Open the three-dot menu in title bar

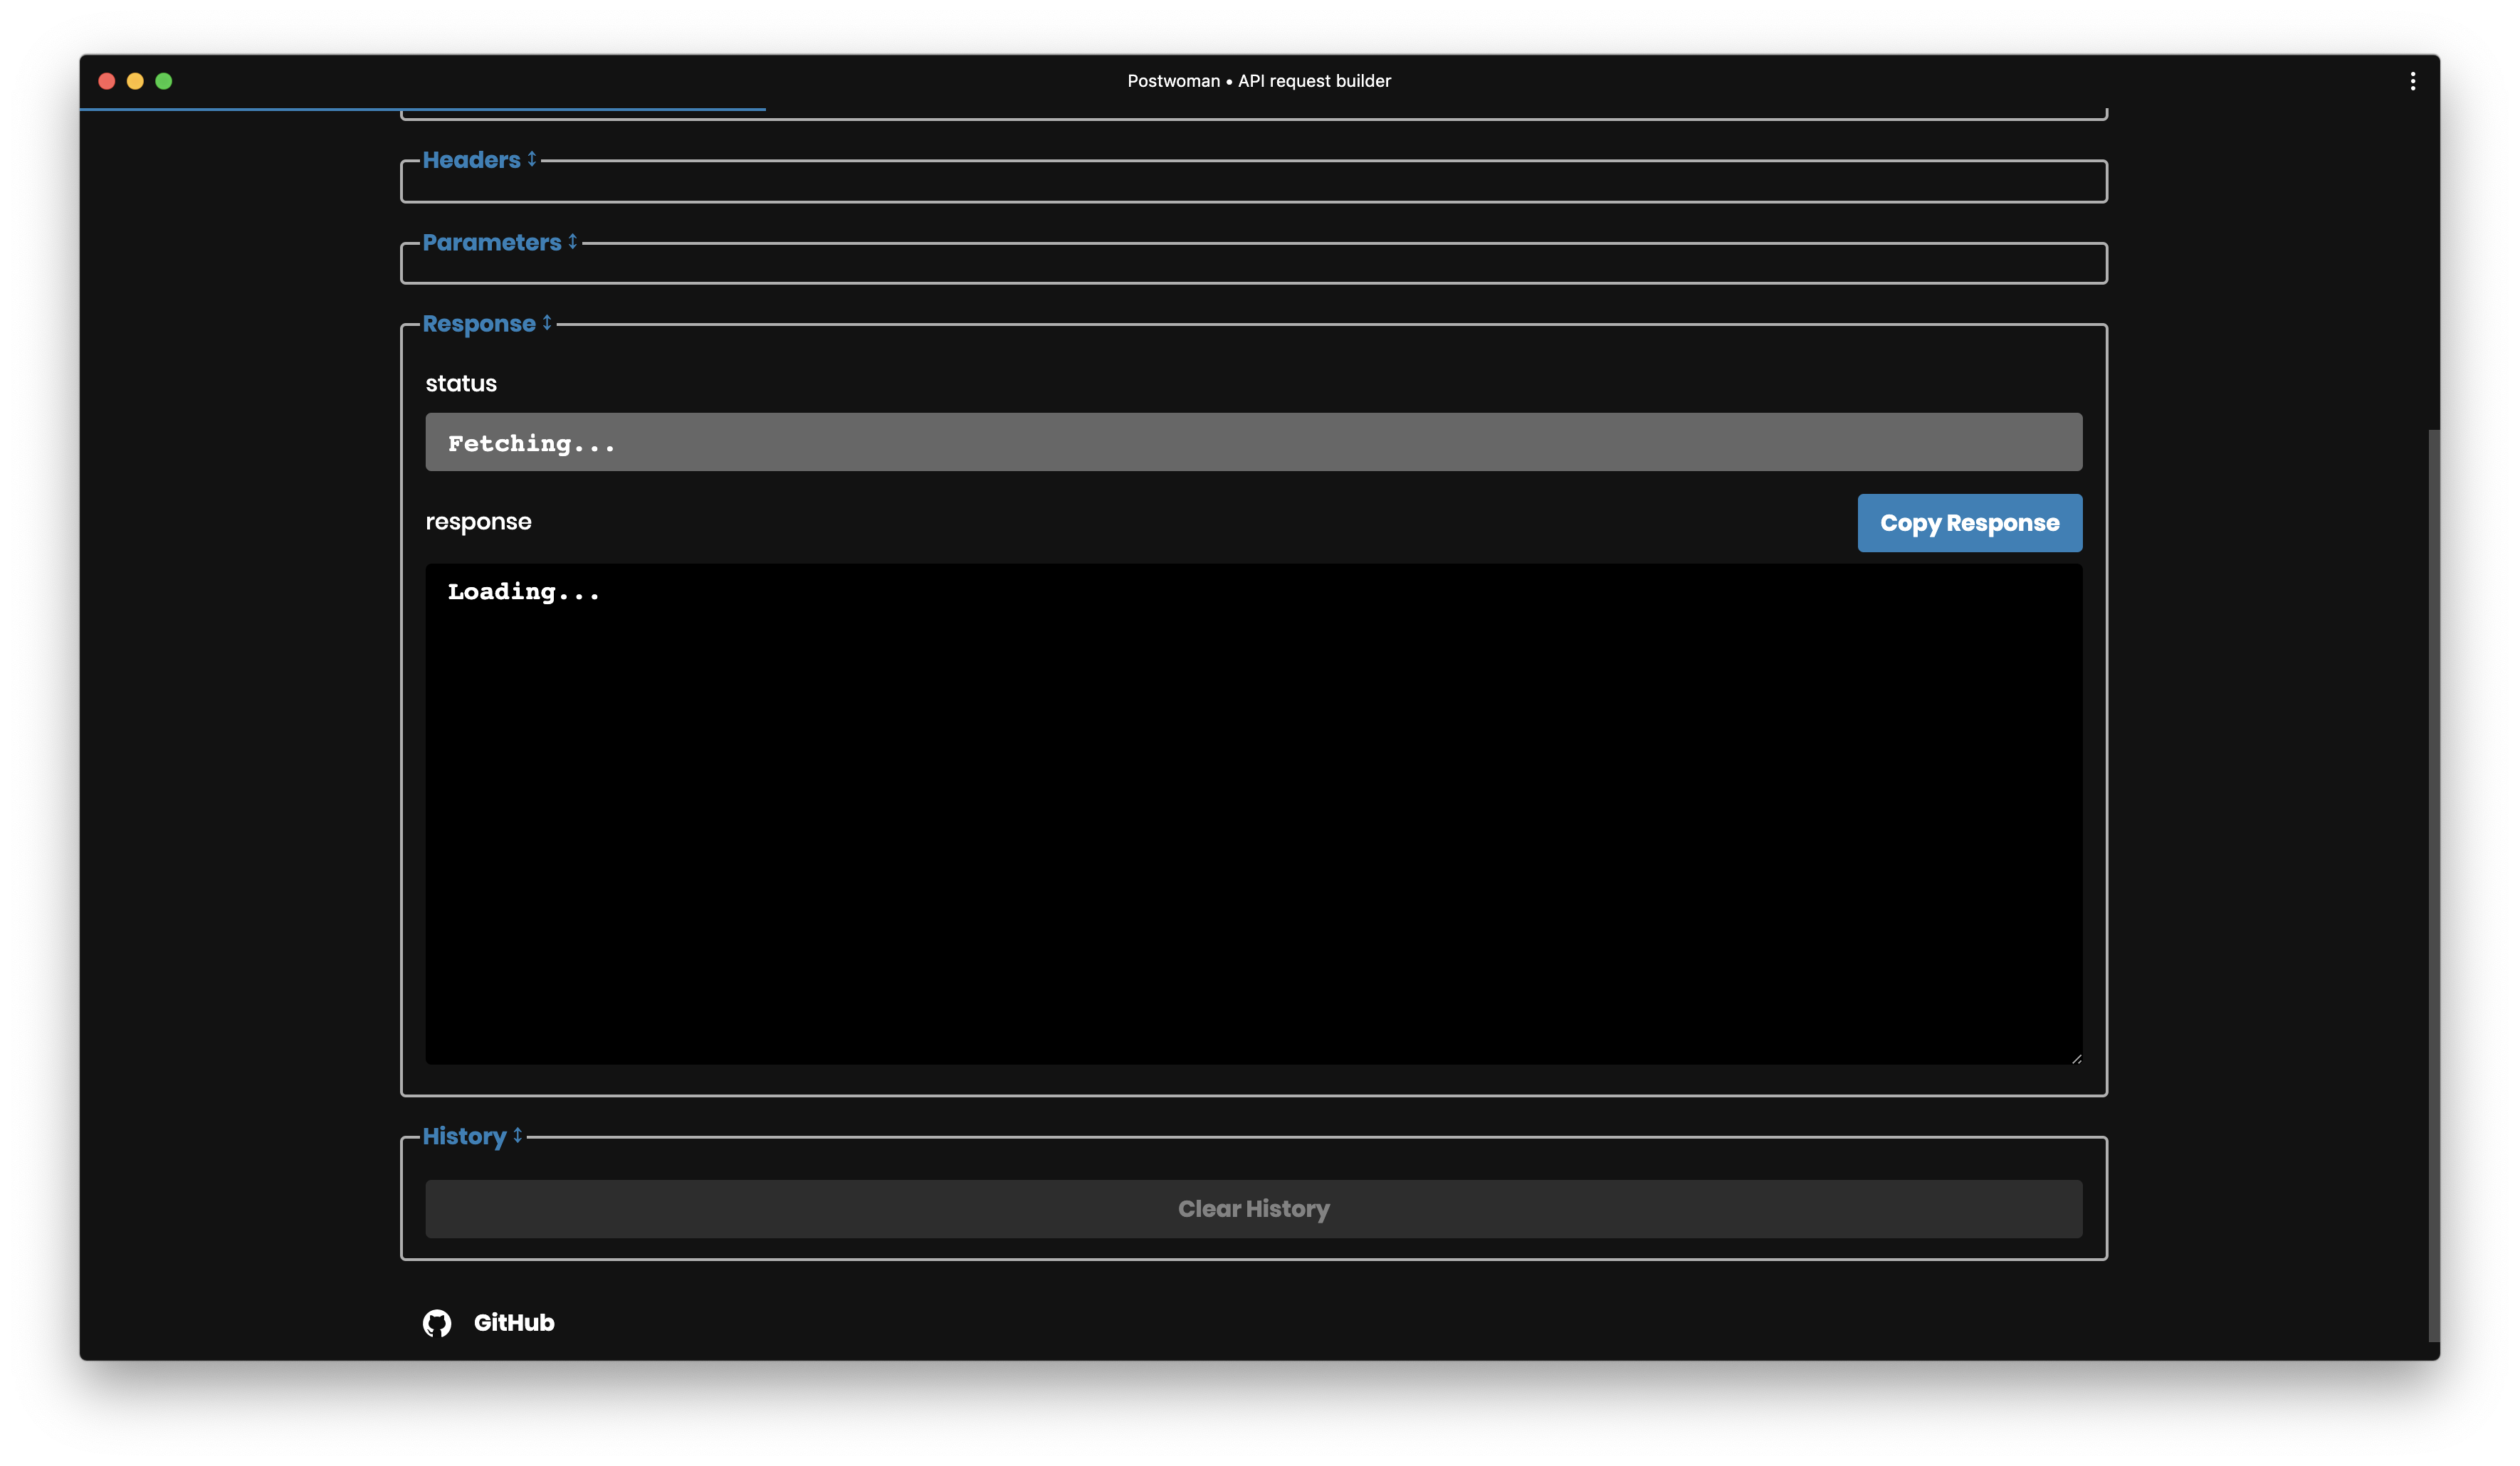click(x=2412, y=81)
